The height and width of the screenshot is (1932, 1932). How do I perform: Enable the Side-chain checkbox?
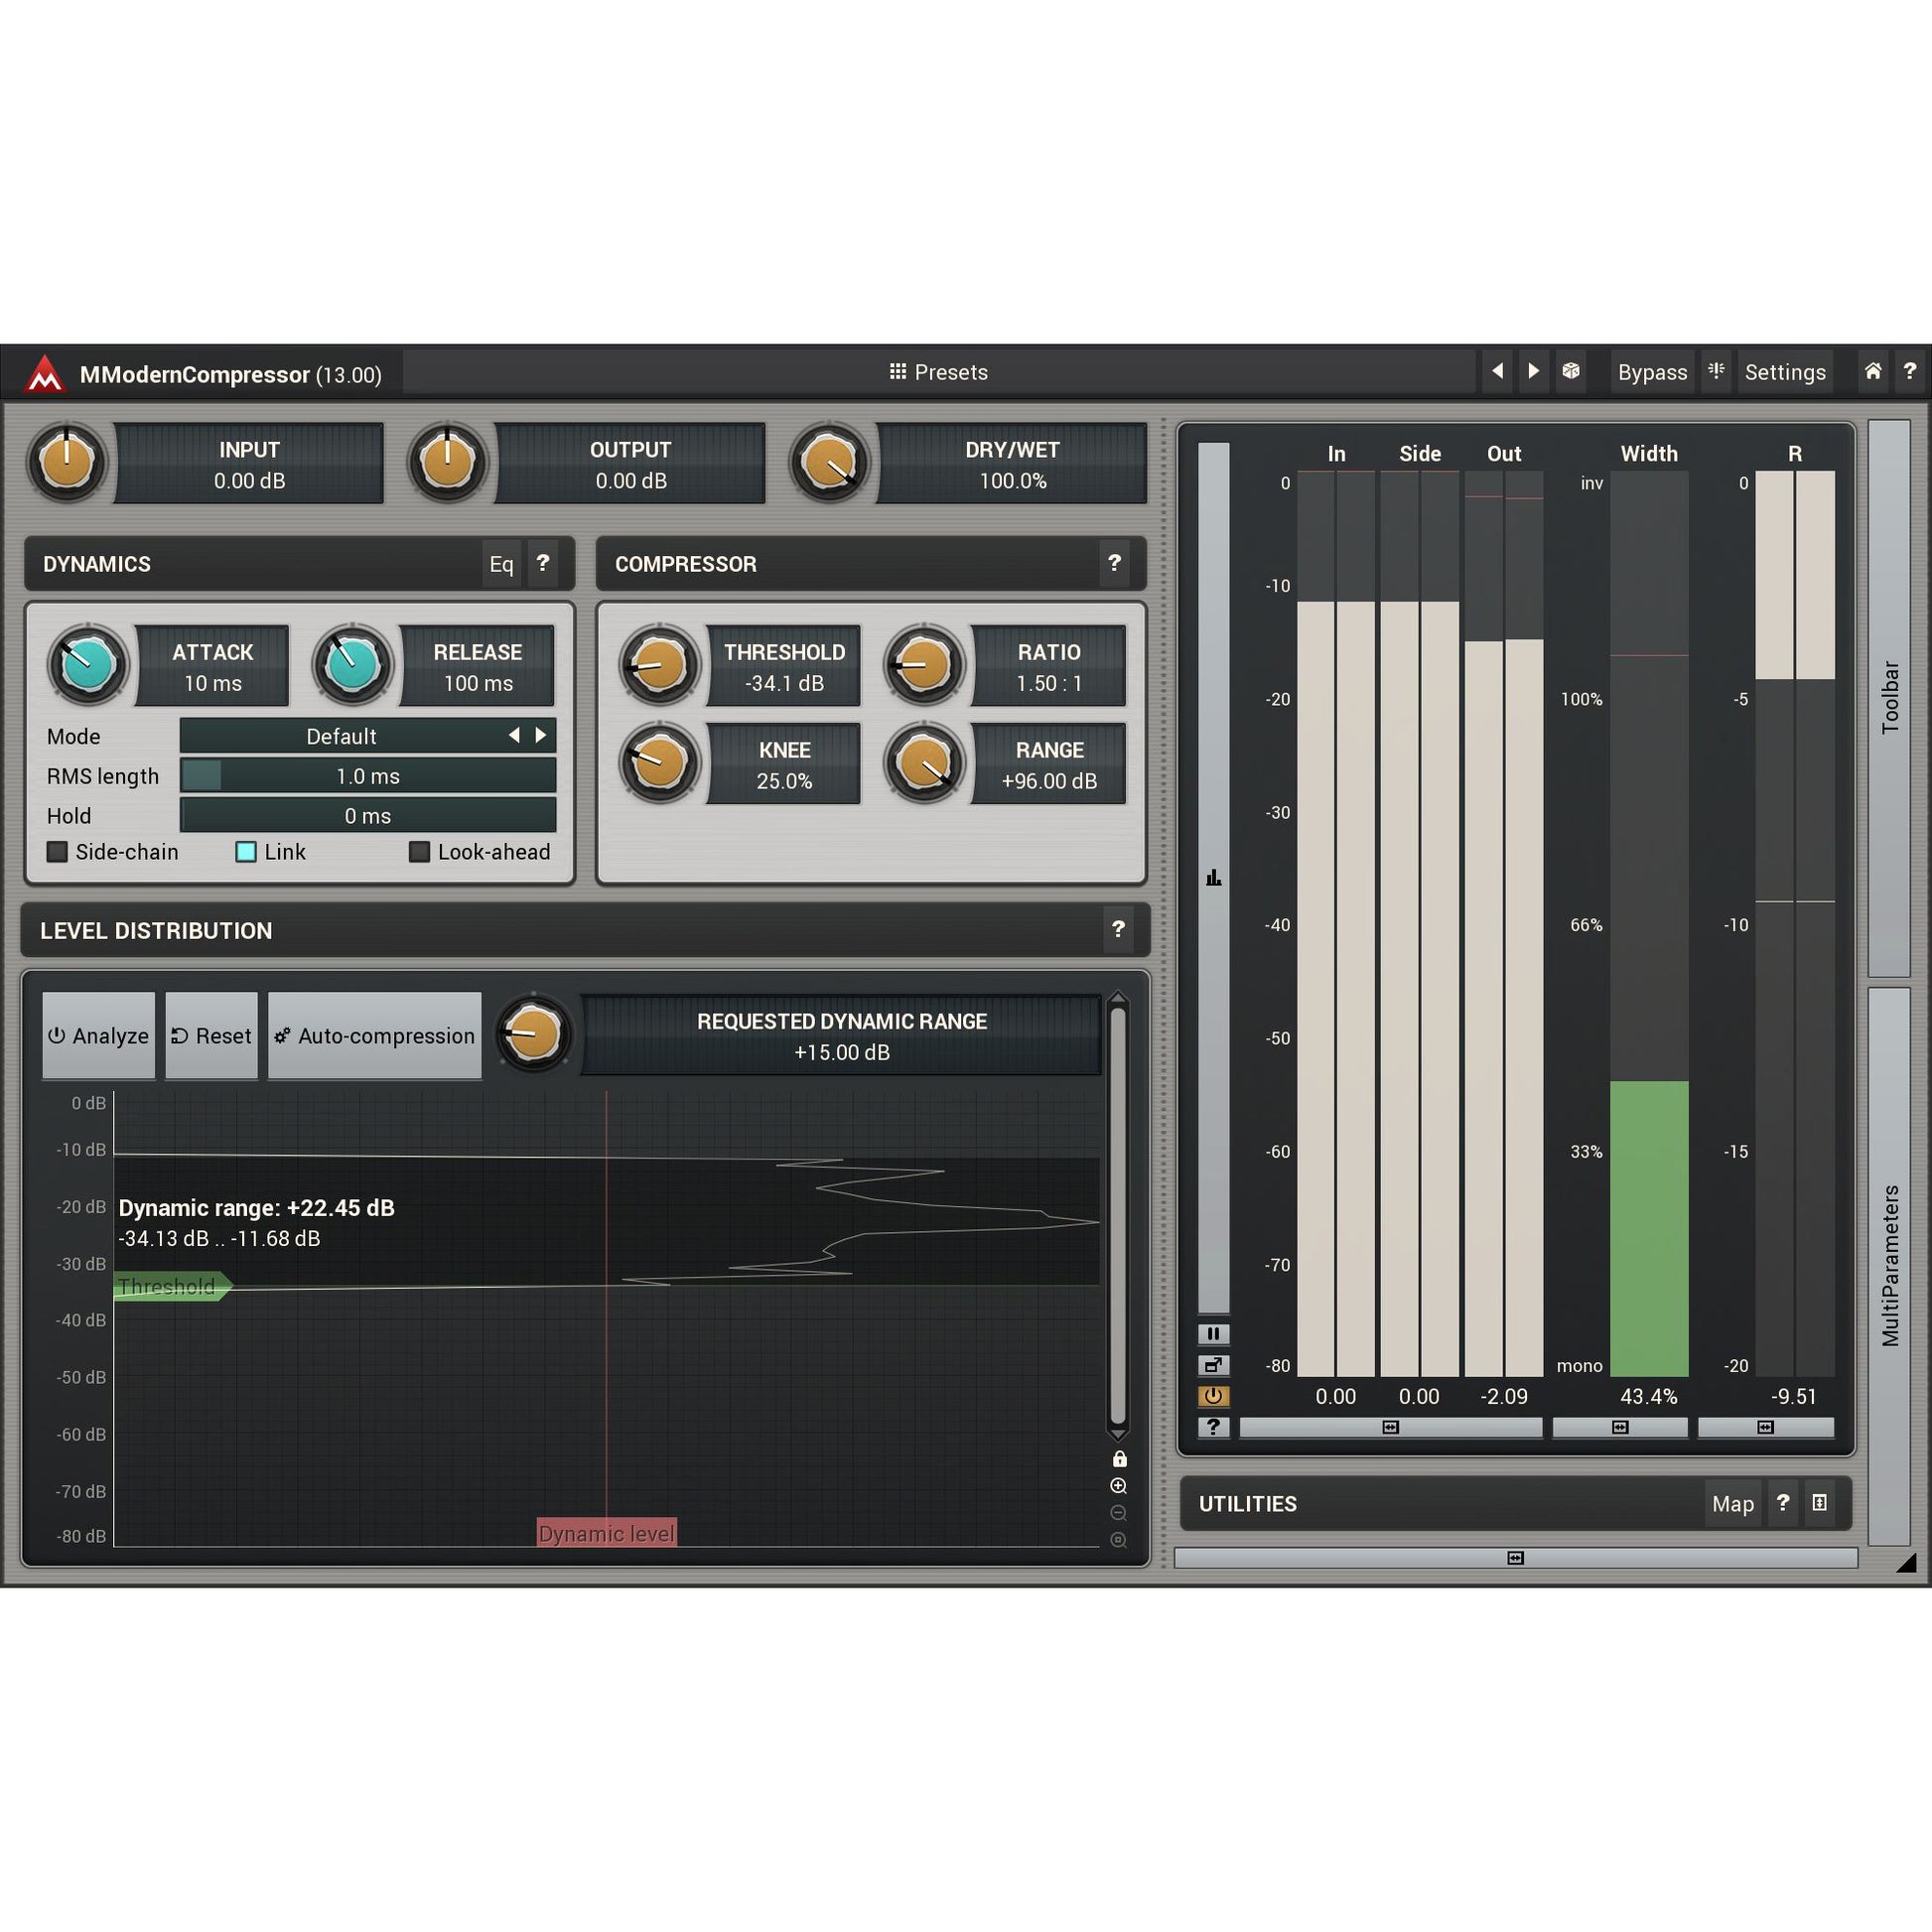tap(58, 852)
